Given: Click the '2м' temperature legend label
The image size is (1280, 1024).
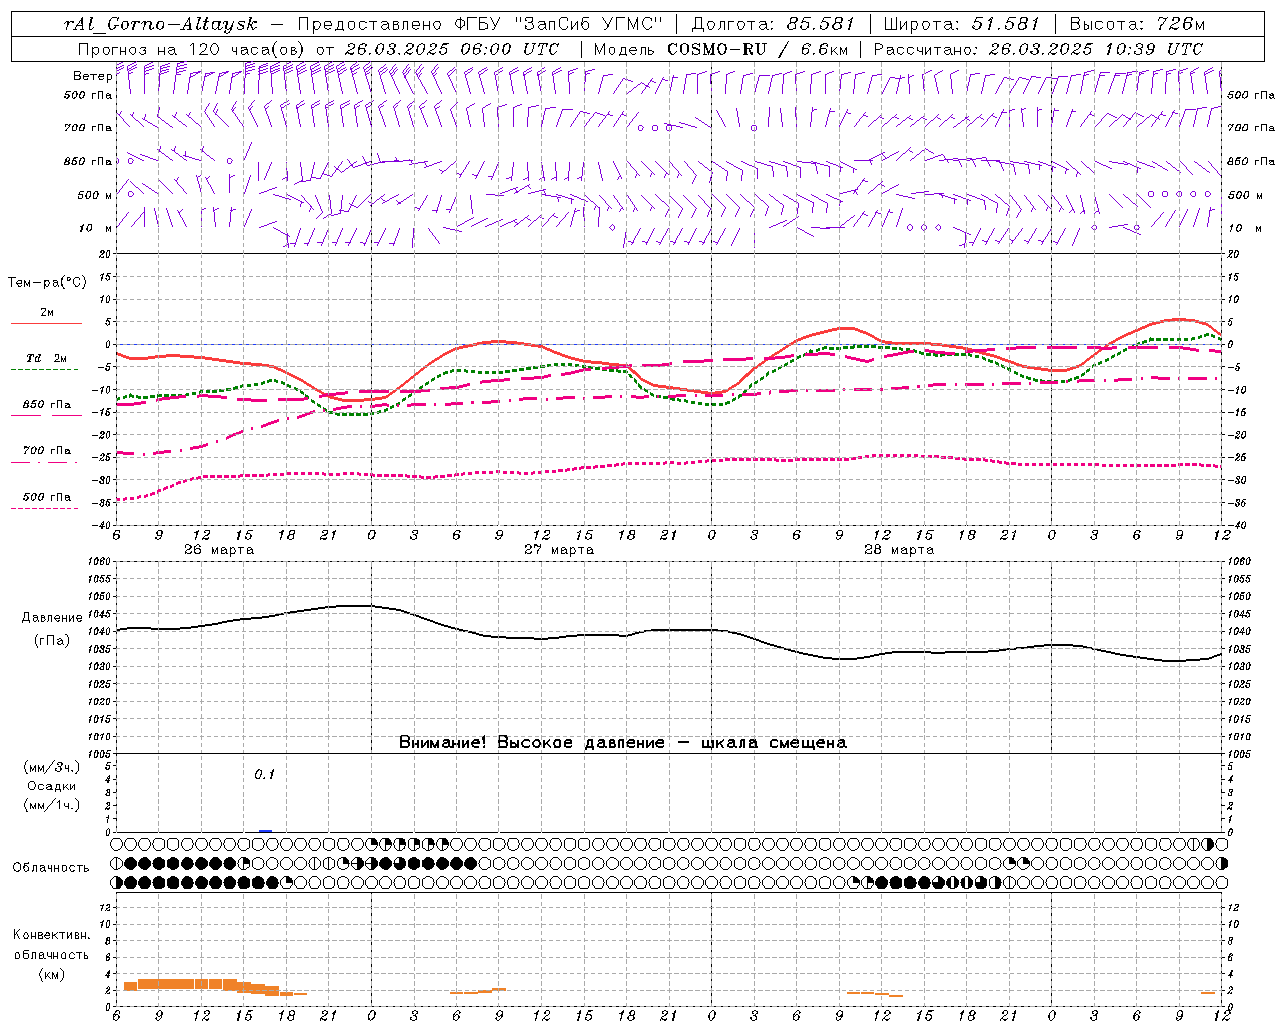Looking at the screenshot, I should (47, 312).
